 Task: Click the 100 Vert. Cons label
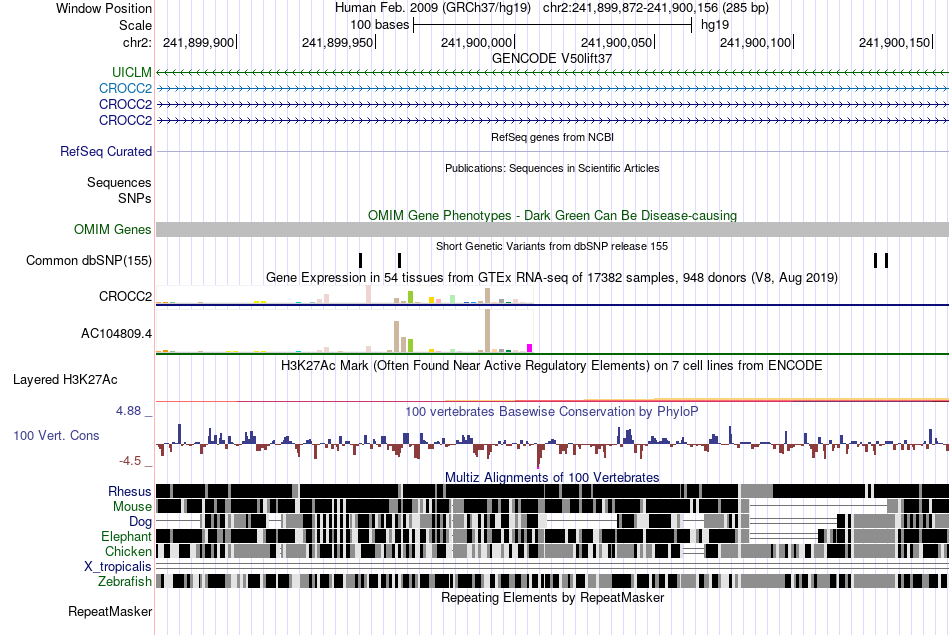point(56,436)
